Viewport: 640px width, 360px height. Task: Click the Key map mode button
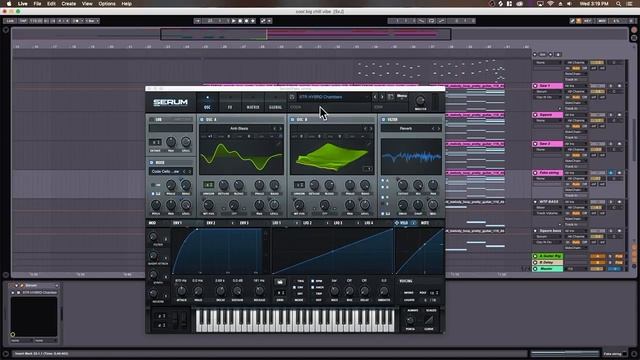[x=587, y=21]
